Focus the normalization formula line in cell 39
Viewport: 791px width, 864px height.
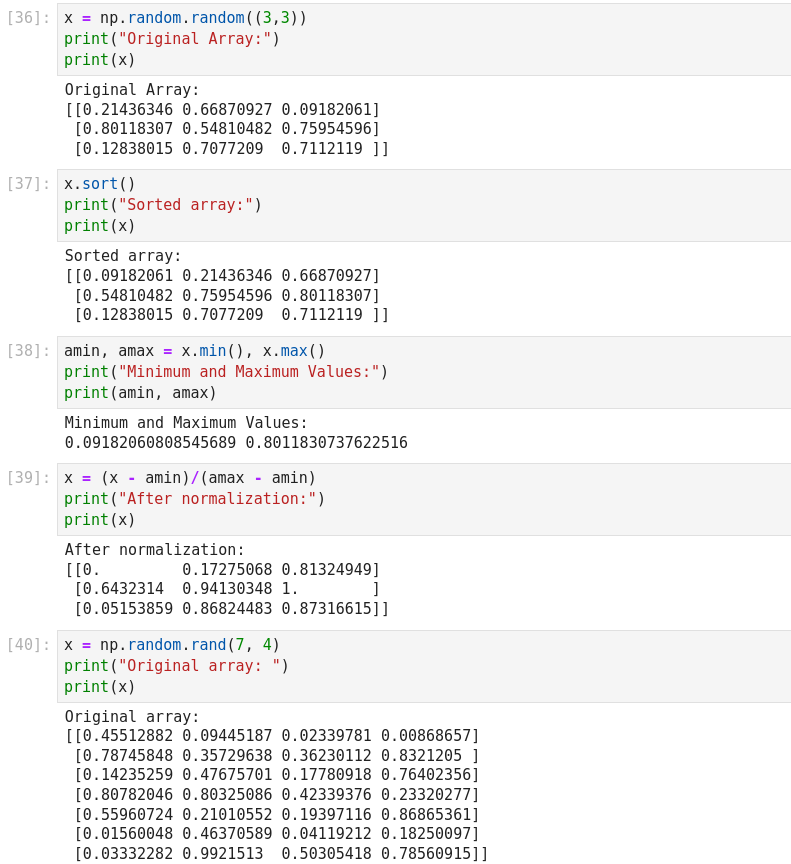[x=190, y=478]
